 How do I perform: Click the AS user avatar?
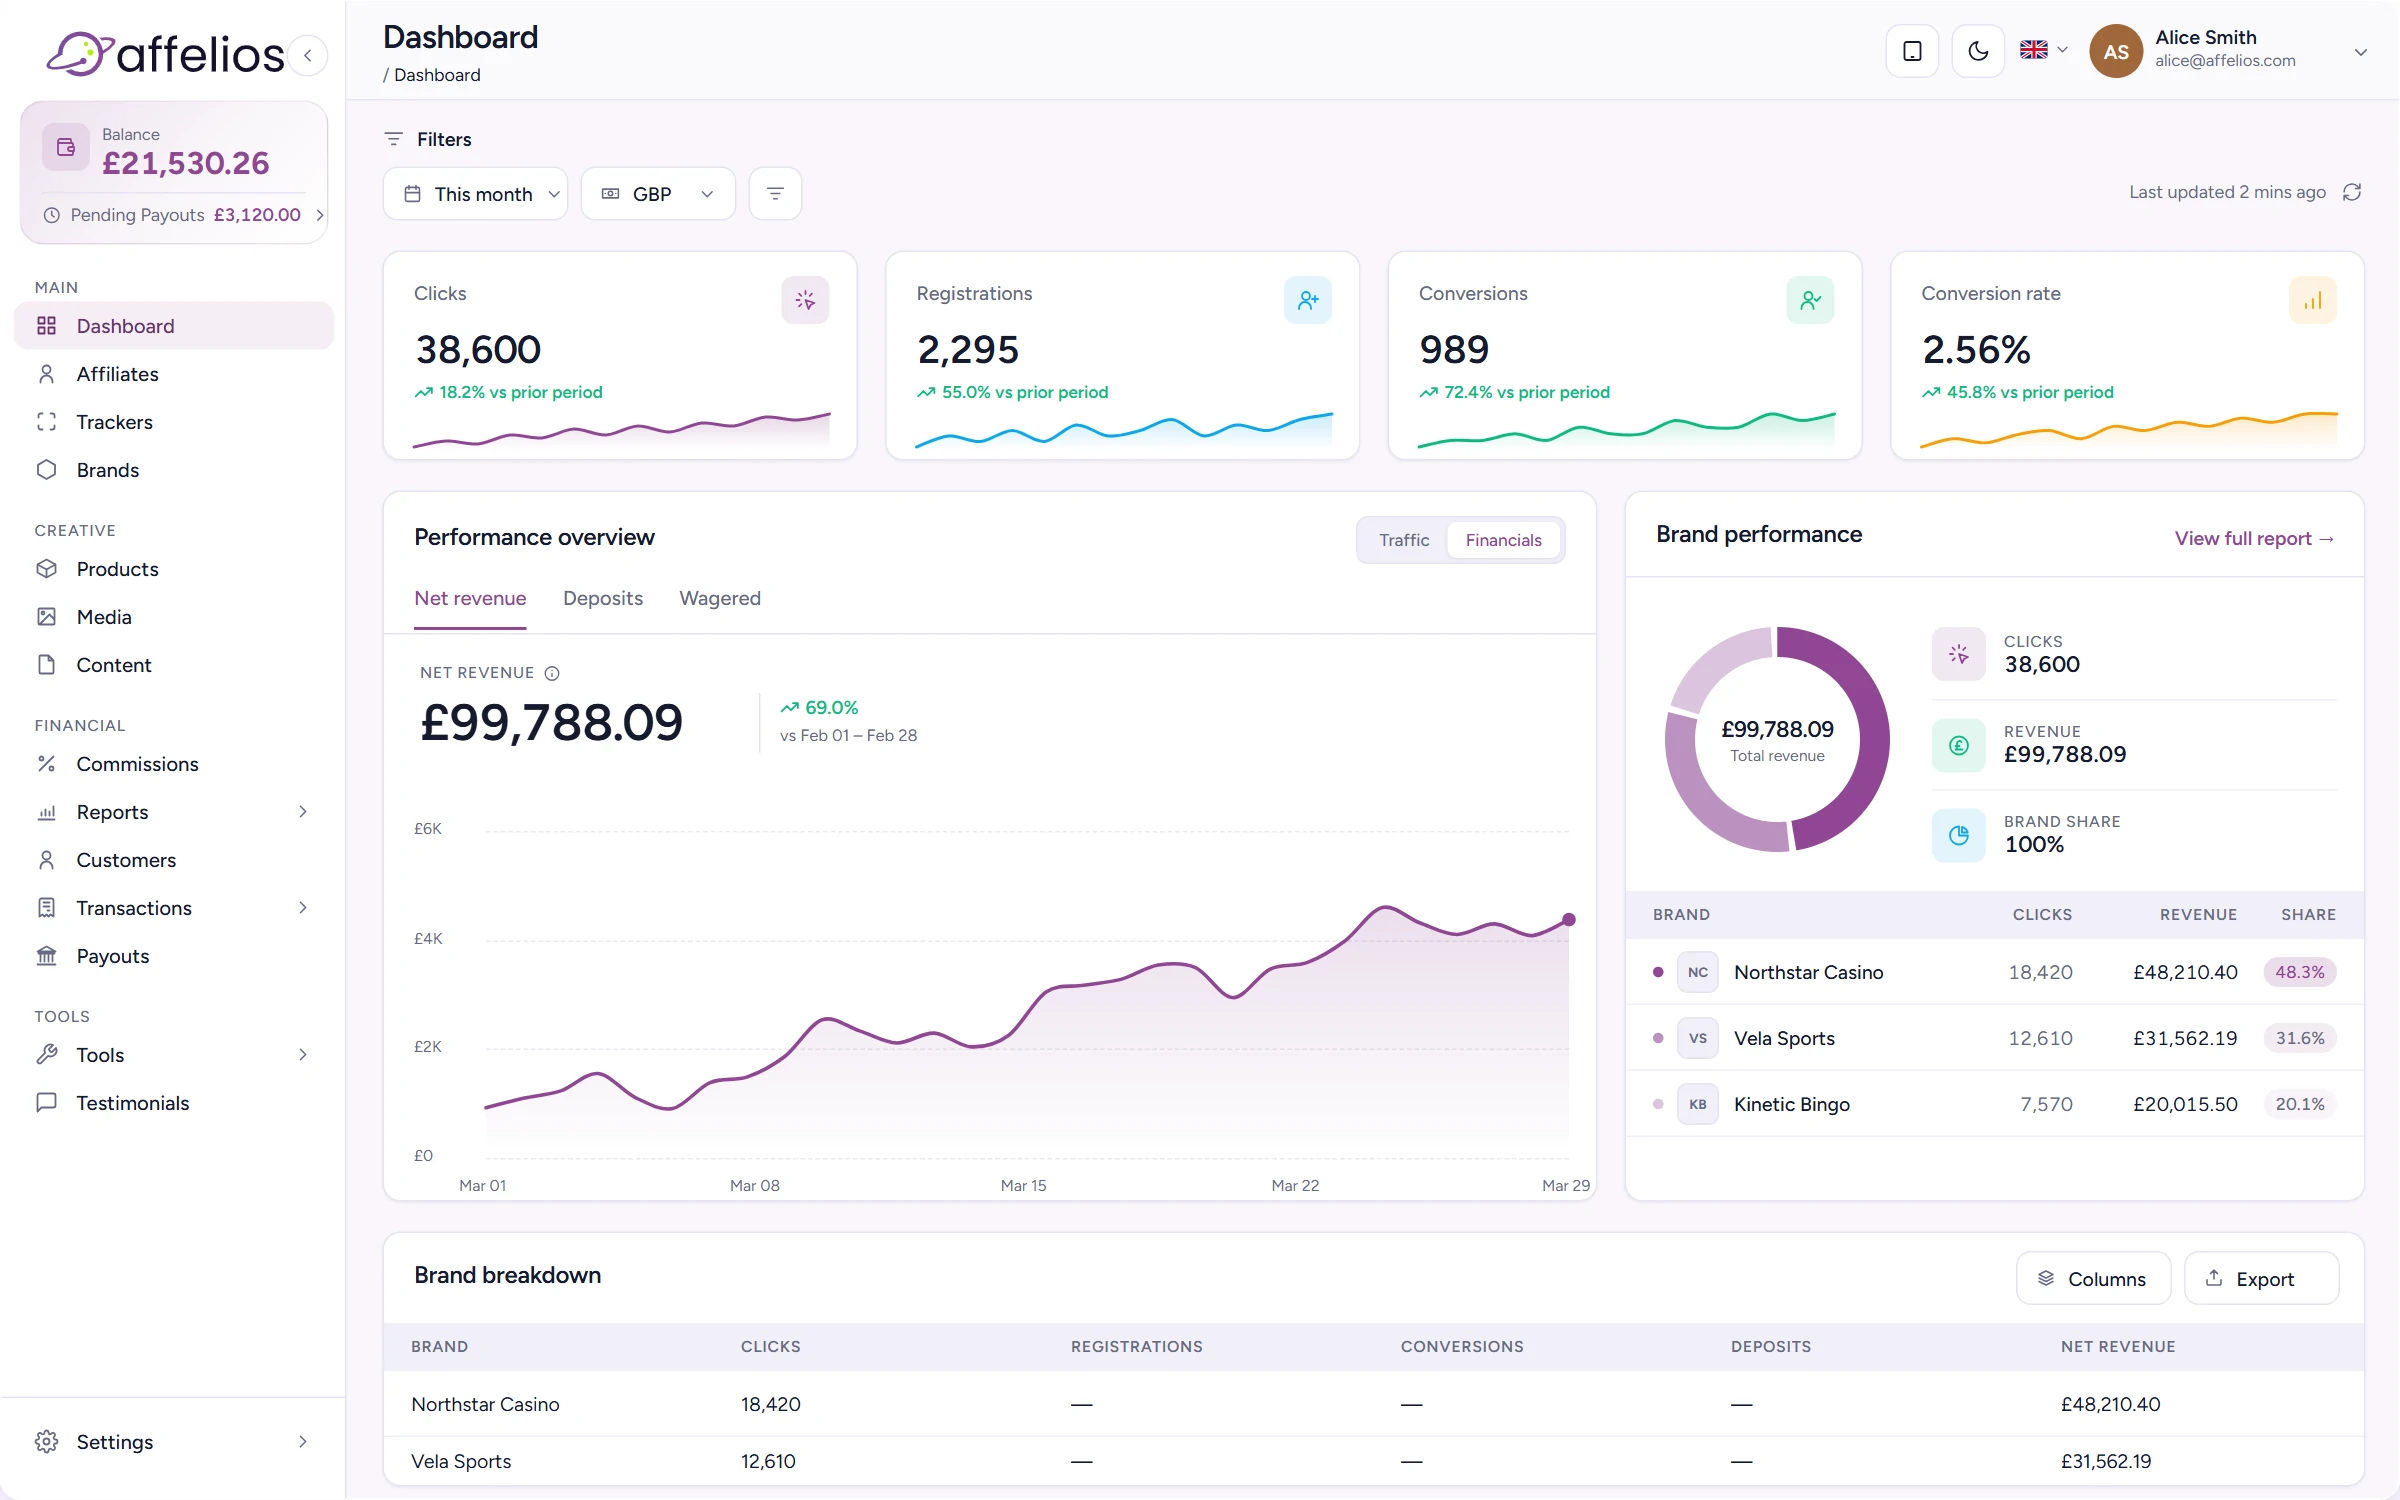tap(2116, 52)
